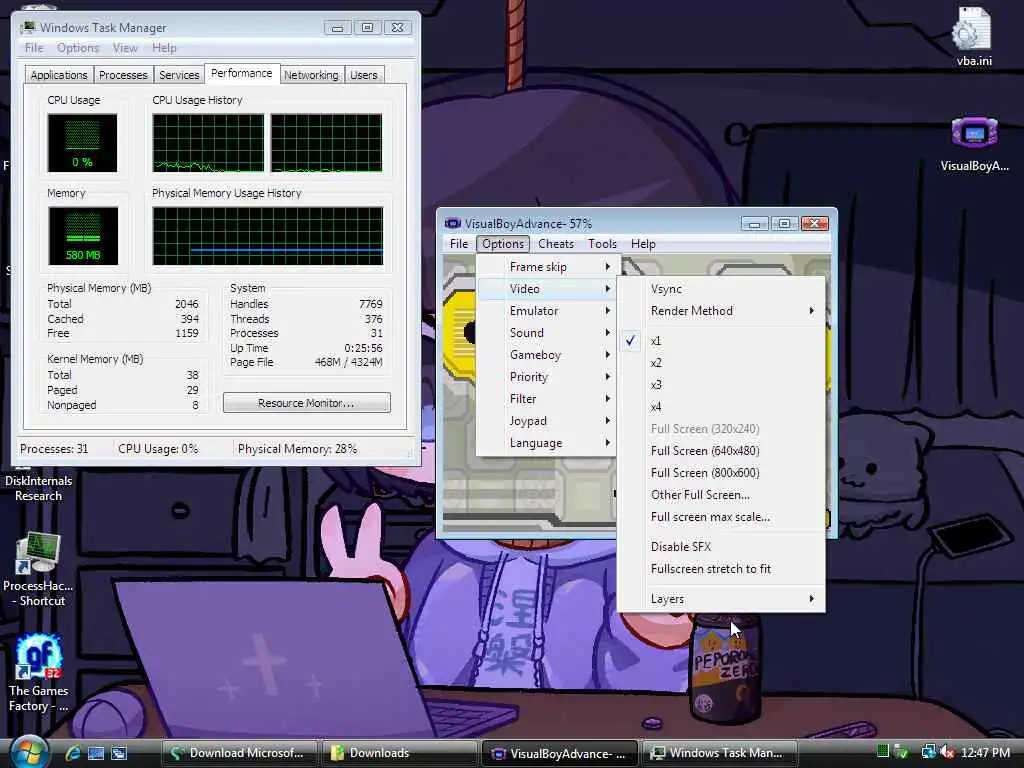Image resolution: width=1024 pixels, height=768 pixels.
Task: Select The Games Factory desktop icon
Action: coord(38,673)
